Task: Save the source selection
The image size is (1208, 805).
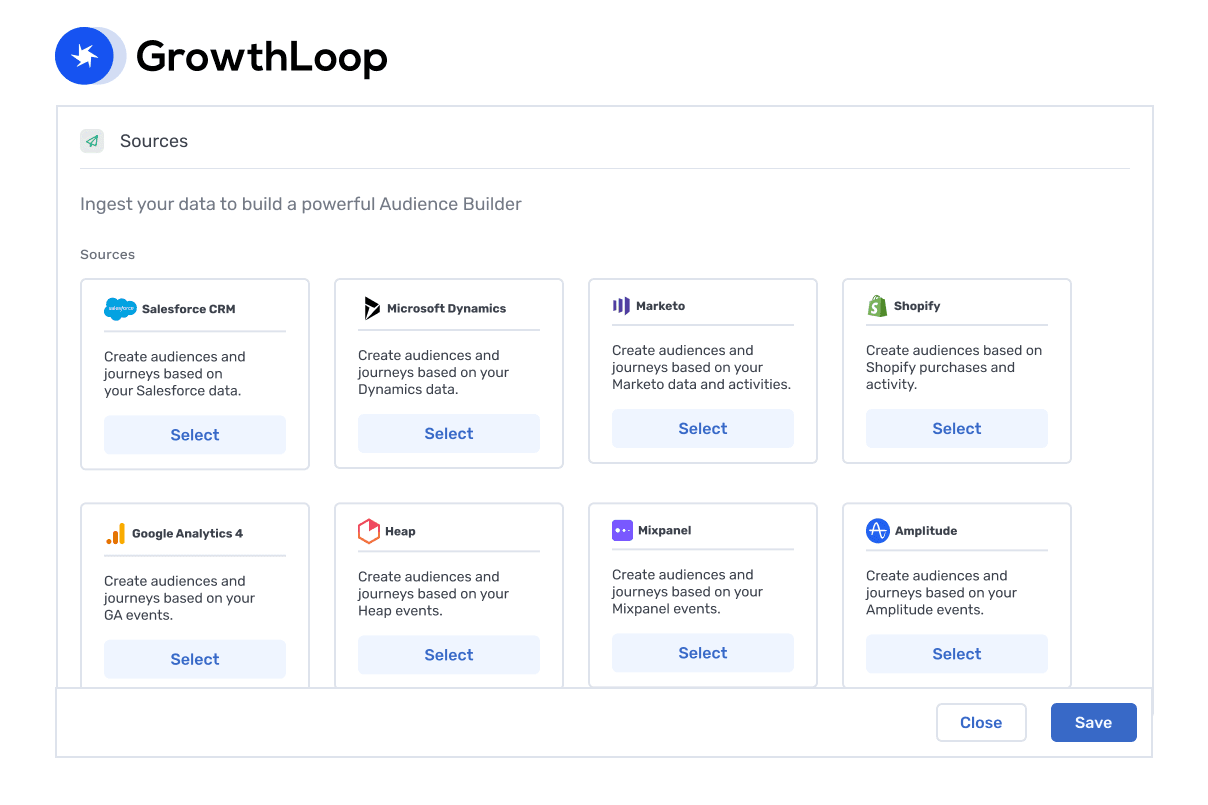Action: click(x=1093, y=723)
